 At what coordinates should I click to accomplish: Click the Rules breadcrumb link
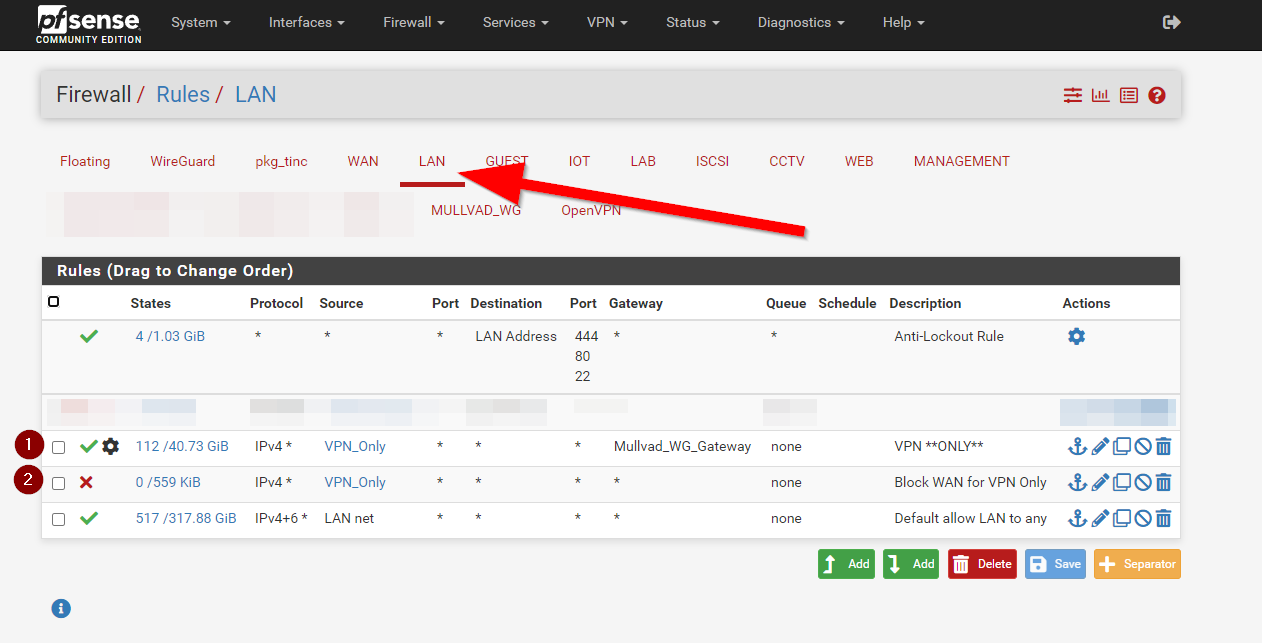click(183, 95)
